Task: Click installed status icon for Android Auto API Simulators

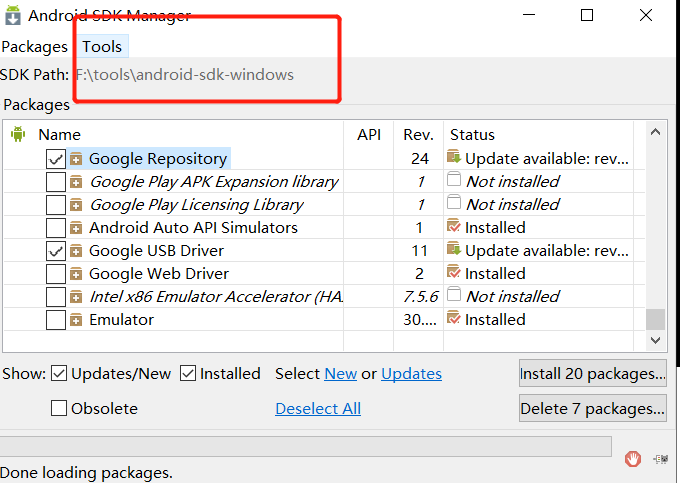Action: click(x=454, y=225)
